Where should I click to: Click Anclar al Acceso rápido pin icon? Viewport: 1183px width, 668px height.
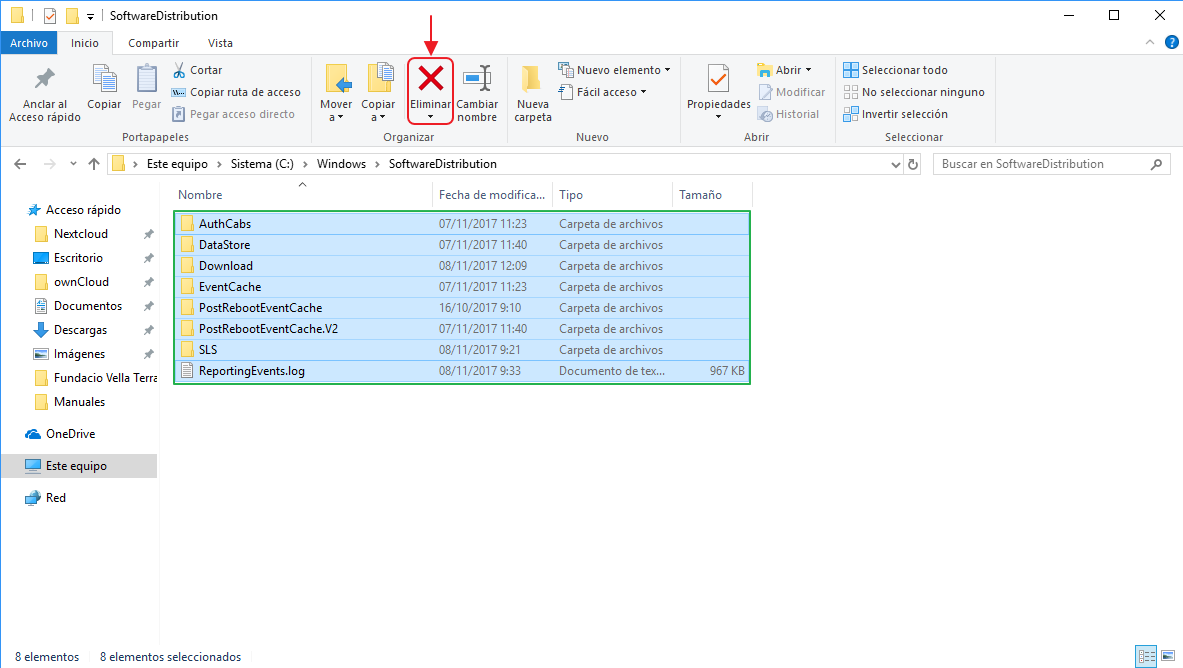pos(45,79)
